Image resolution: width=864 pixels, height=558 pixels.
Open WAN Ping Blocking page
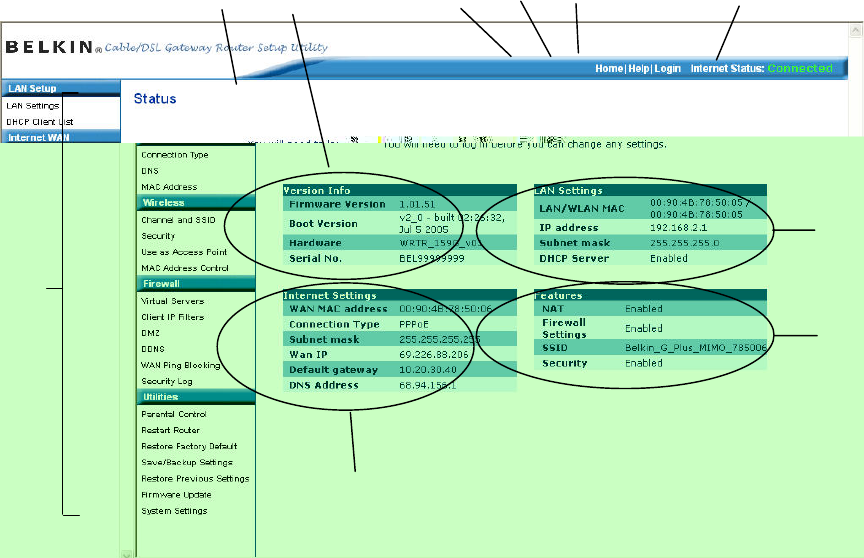[x=180, y=365]
